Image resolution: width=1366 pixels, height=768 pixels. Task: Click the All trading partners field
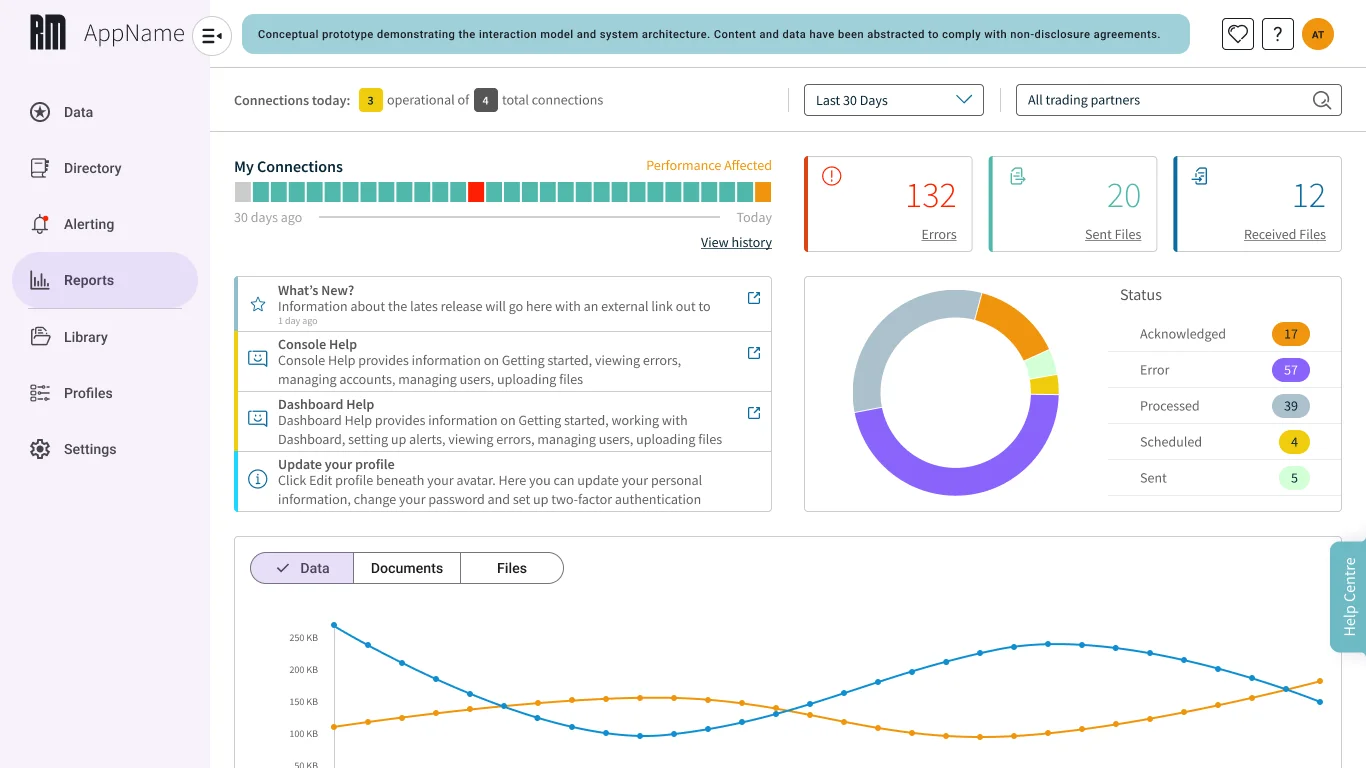pos(1179,100)
